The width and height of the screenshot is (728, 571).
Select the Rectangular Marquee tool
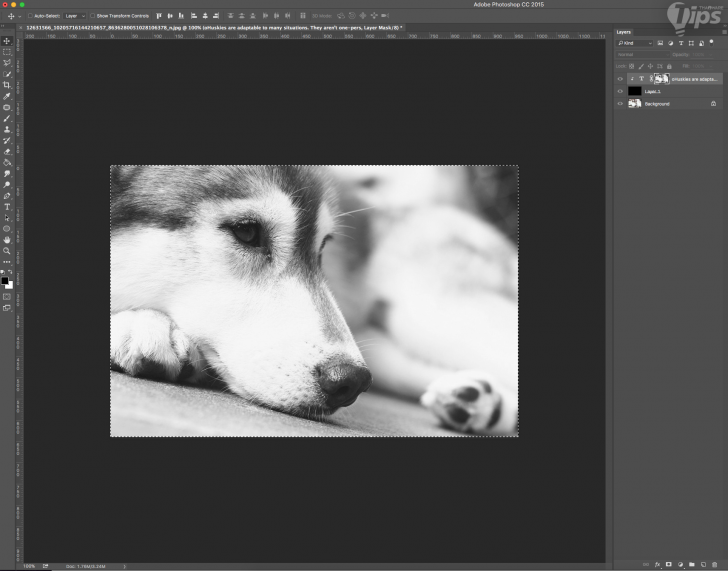point(6,52)
